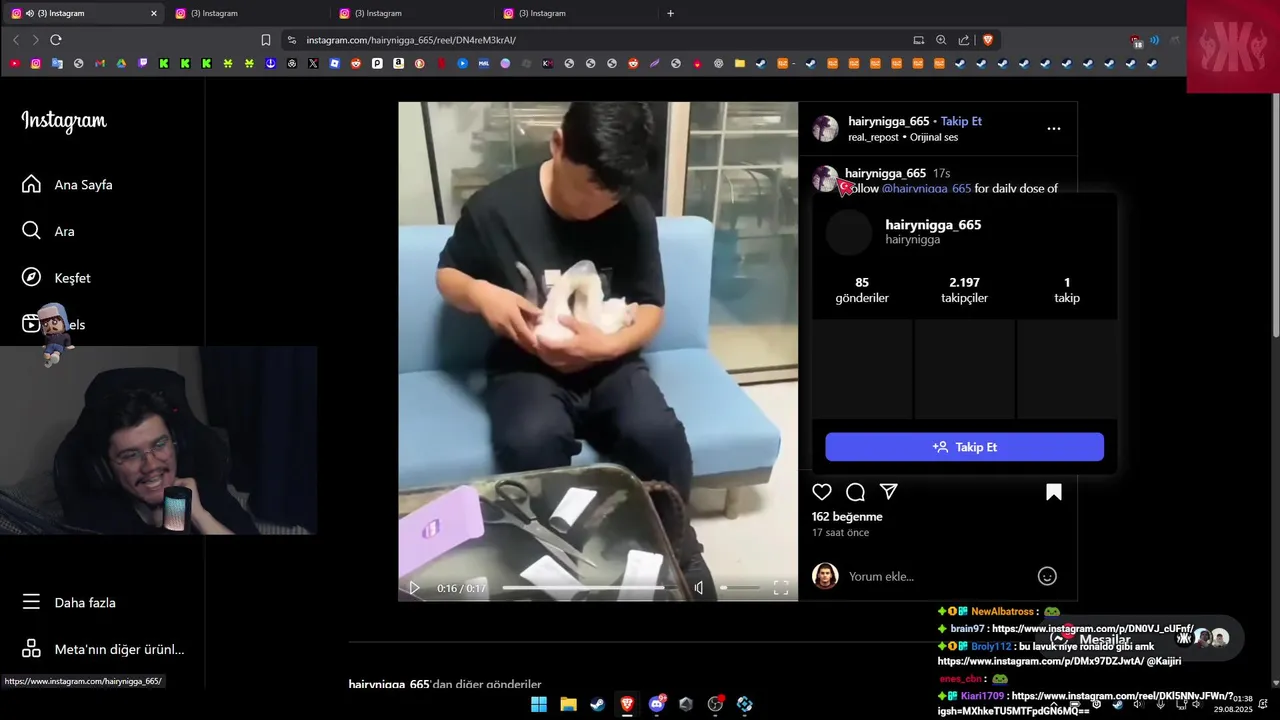
Task: Open the 162 beğenme likes list
Action: coord(847,517)
